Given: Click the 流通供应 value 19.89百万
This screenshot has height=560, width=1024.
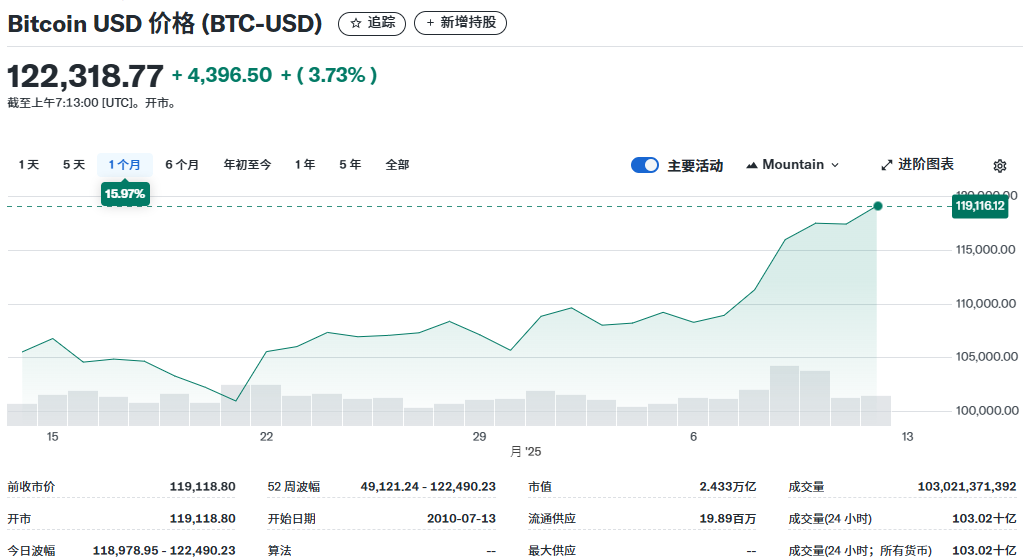Looking at the screenshot, I should point(728,519).
